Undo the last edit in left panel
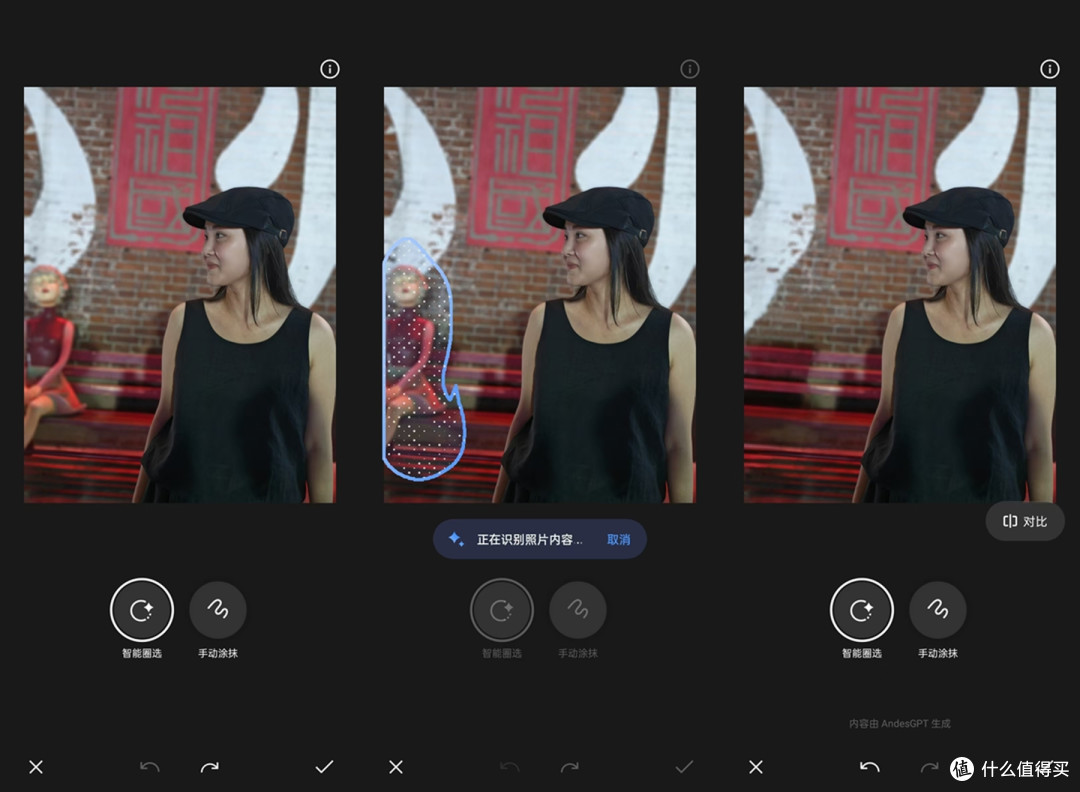This screenshot has height=792, width=1080. (x=149, y=767)
